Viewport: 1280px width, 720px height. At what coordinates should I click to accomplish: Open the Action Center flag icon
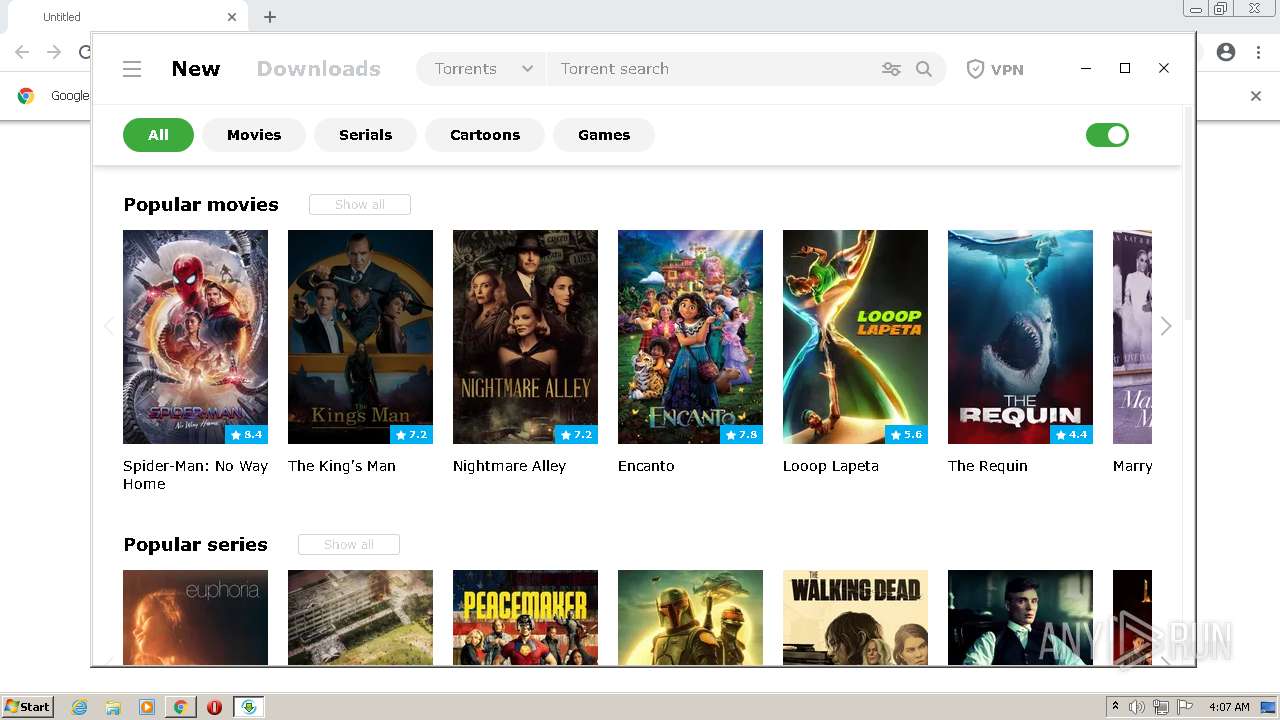click(1184, 707)
